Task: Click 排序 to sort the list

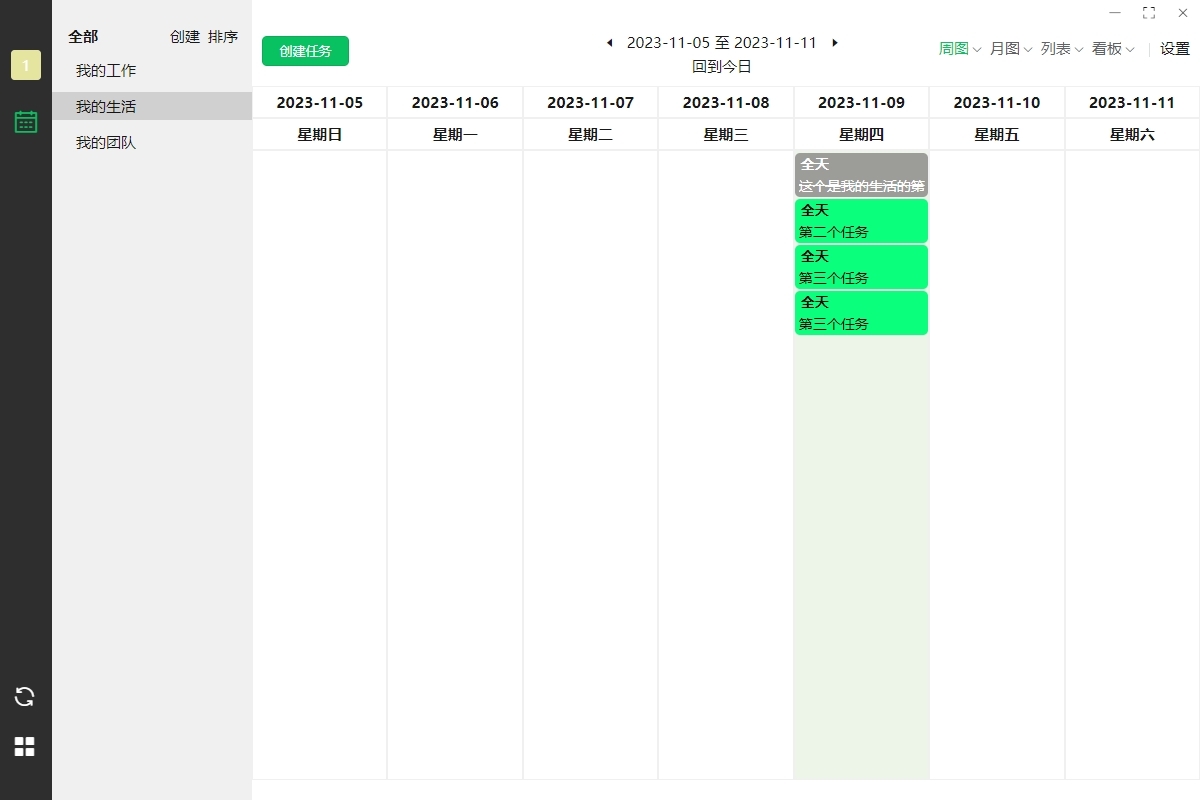Action: (x=223, y=37)
